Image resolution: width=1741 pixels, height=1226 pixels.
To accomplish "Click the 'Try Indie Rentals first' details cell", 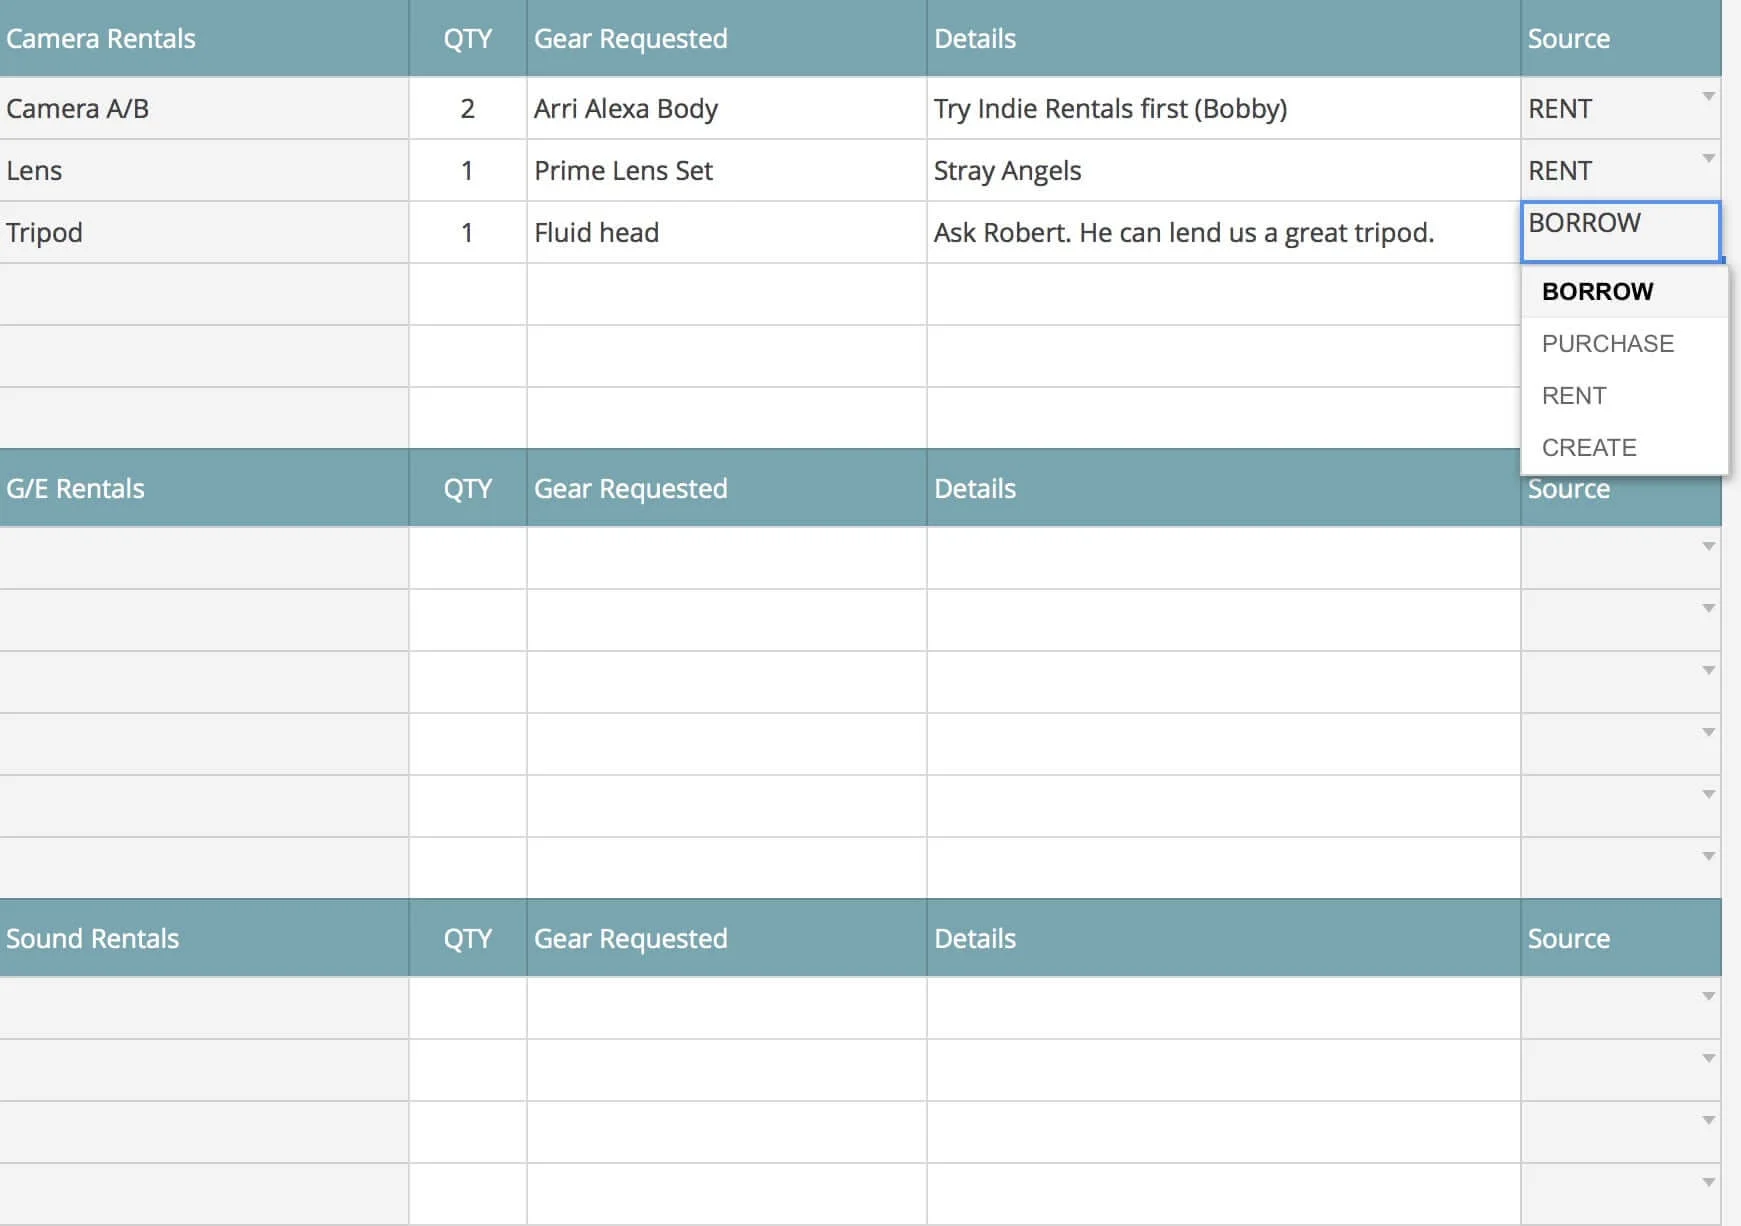I will [1222, 108].
